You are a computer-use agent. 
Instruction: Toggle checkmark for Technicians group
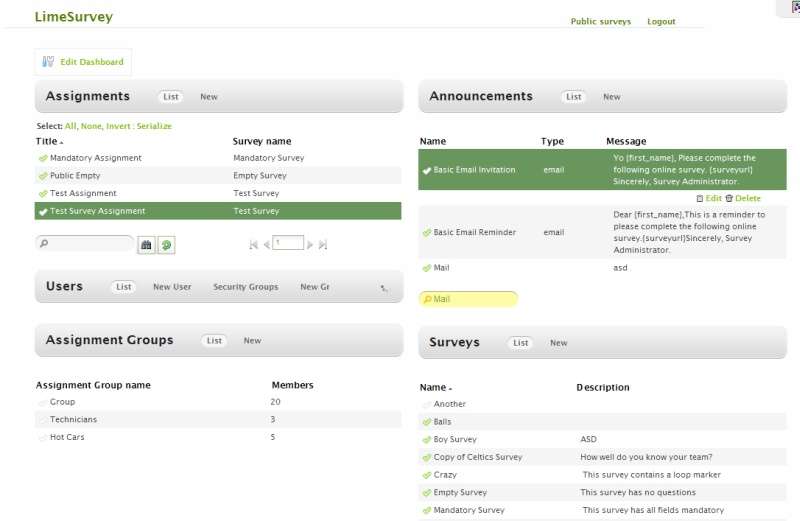pyautogui.click(x=43, y=420)
